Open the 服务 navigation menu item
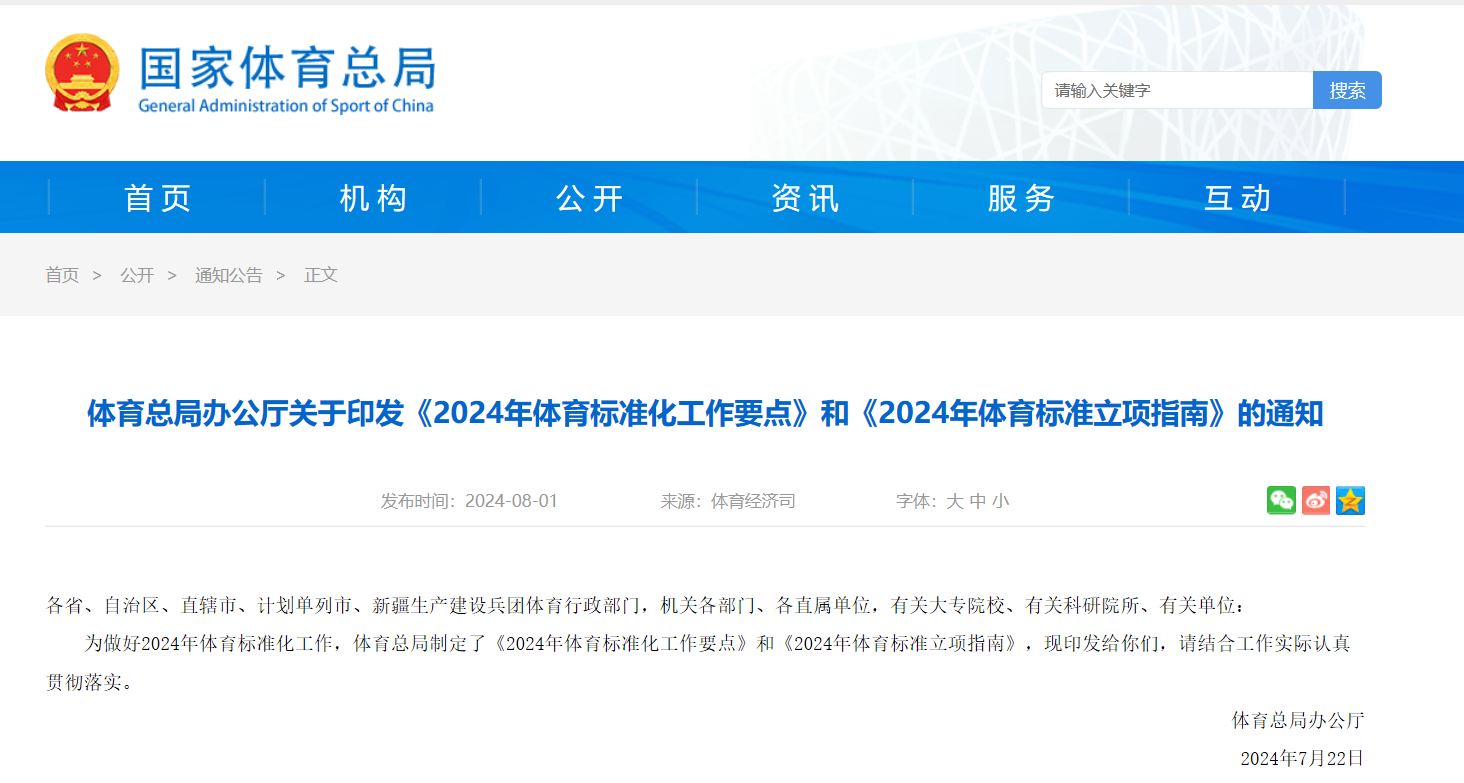This screenshot has height=783, width=1464. point(1021,198)
